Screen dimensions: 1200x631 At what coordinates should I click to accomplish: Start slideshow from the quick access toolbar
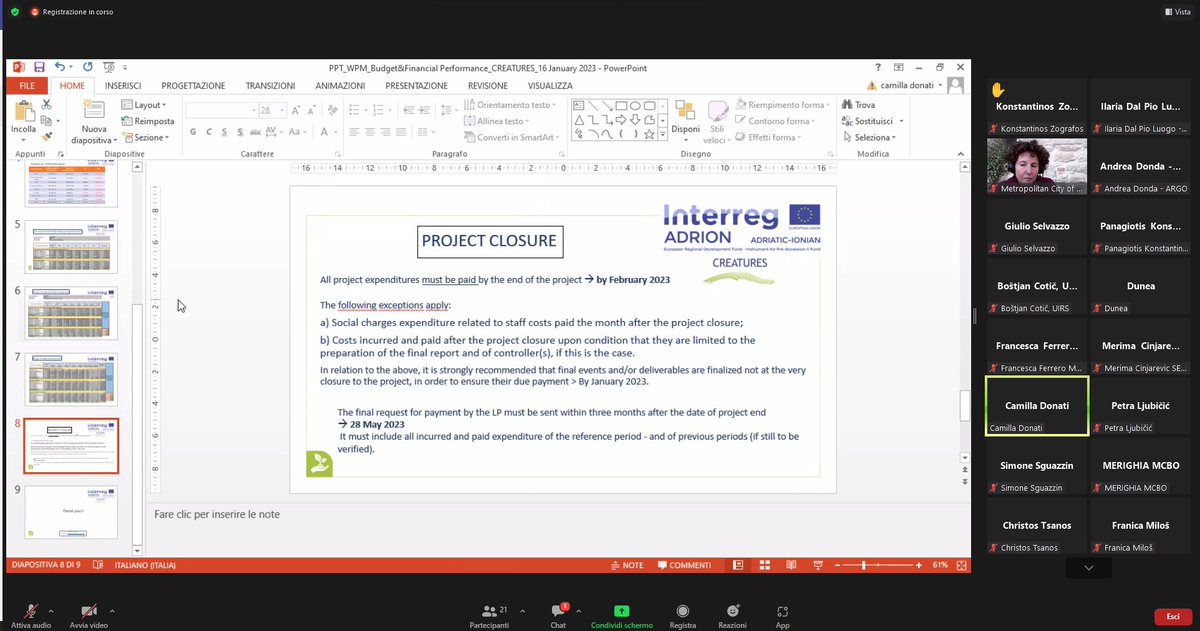point(109,67)
